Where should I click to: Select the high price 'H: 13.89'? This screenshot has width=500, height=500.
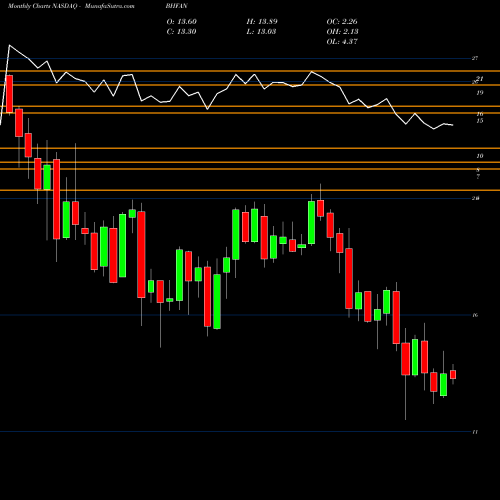click(262, 22)
